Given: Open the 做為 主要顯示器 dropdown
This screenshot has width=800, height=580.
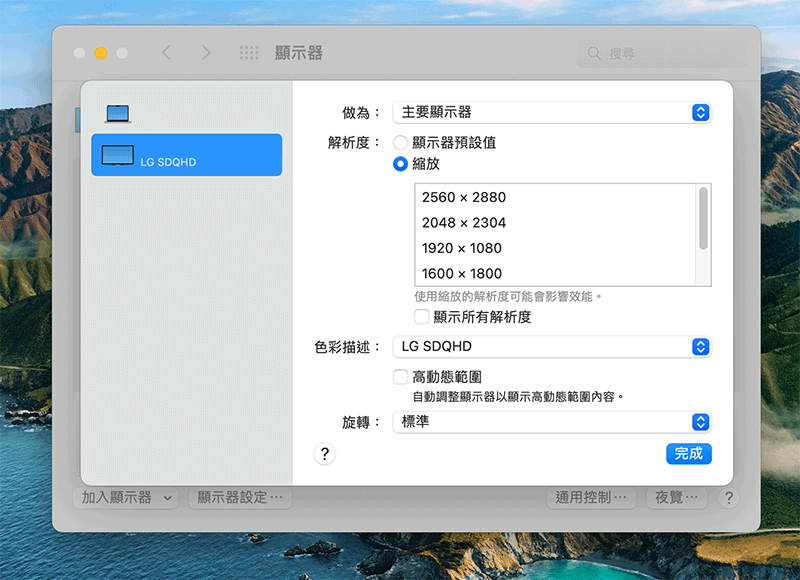Looking at the screenshot, I should (550, 112).
